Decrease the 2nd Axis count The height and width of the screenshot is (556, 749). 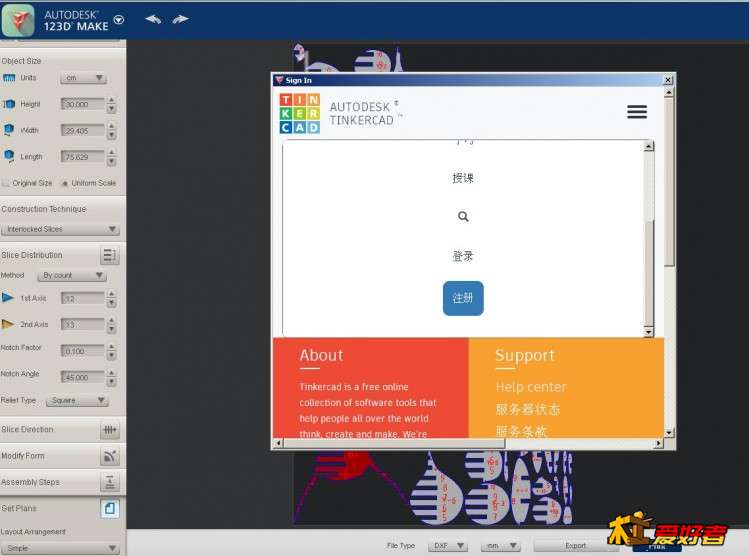click(111, 329)
